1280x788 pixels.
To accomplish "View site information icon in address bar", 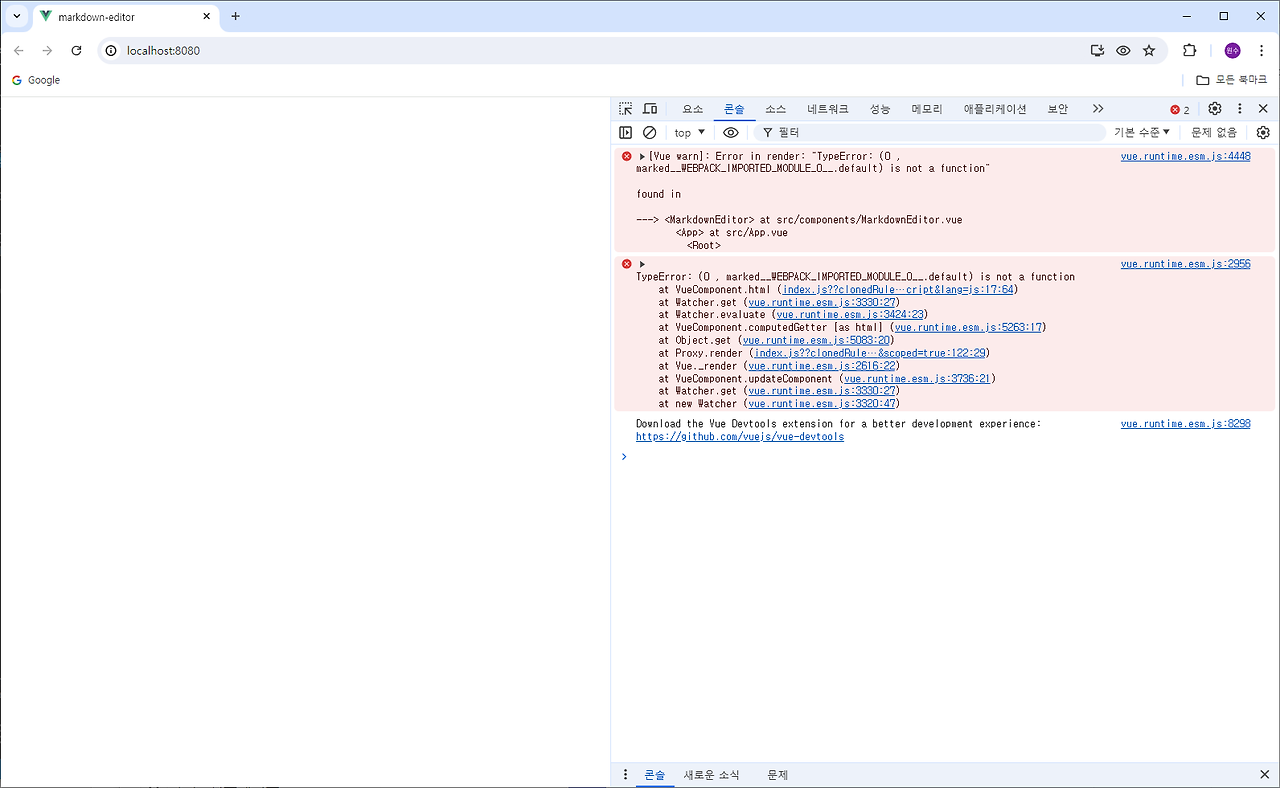I will pos(111,50).
